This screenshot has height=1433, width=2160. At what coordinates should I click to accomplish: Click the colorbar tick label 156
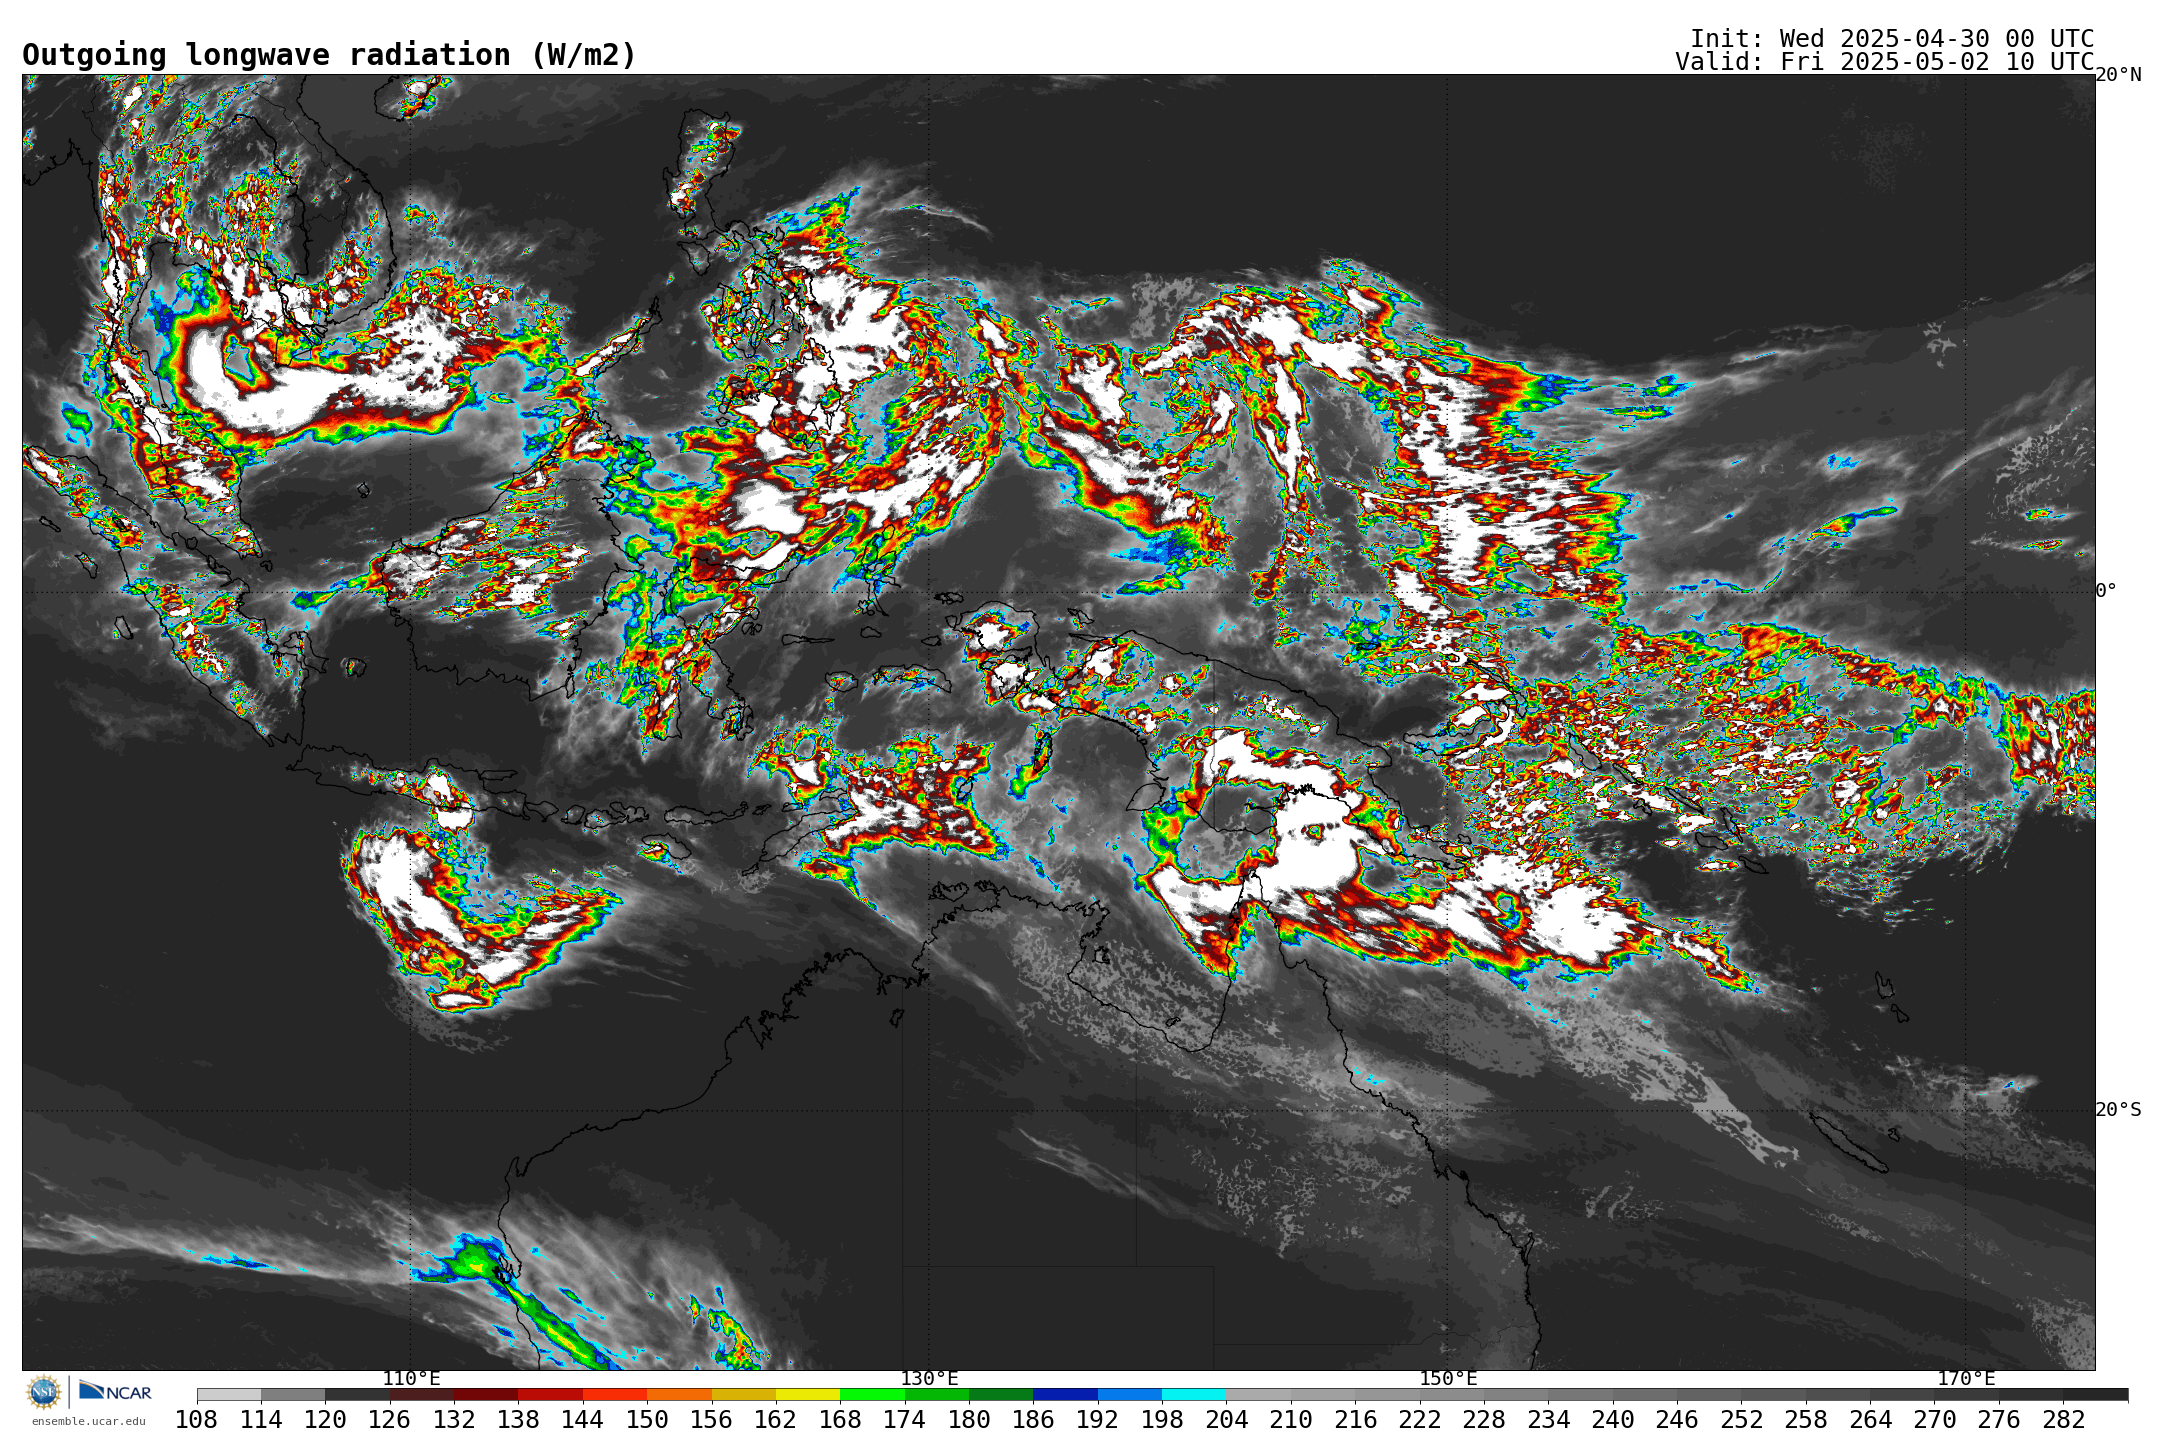(x=711, y=1420)
